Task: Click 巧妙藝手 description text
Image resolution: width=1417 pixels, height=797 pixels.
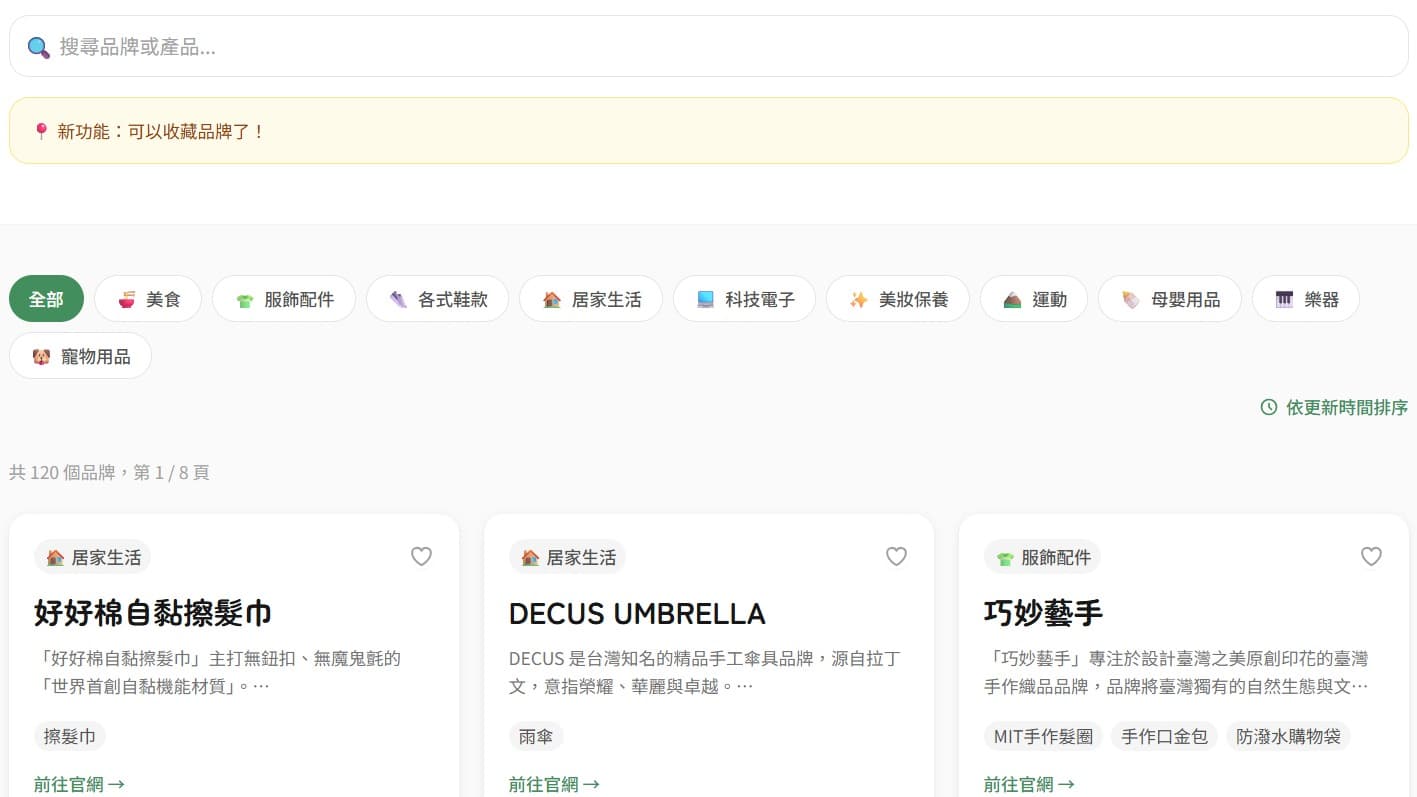Action: [1176, 672]
